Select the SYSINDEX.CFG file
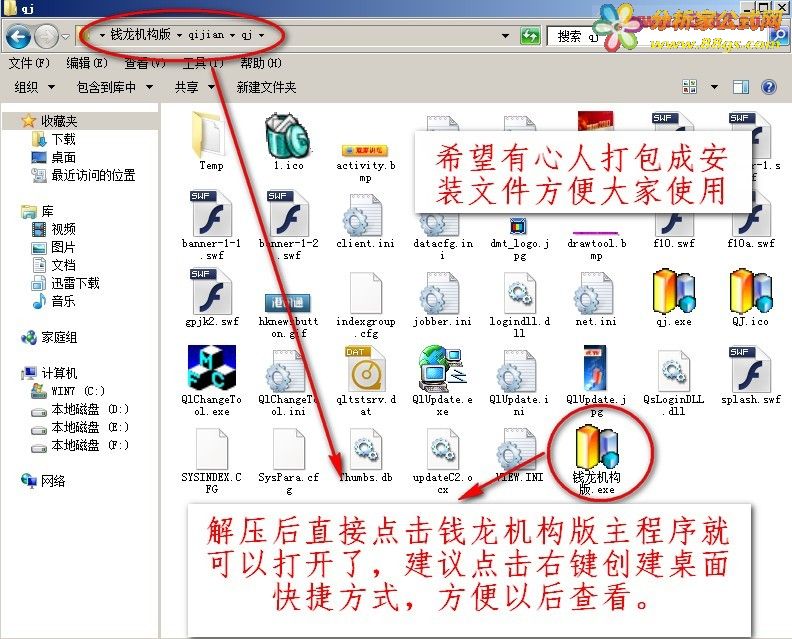The height and width of the screenshot is (639, 792). pyautogui.click(x=211, y=461)
